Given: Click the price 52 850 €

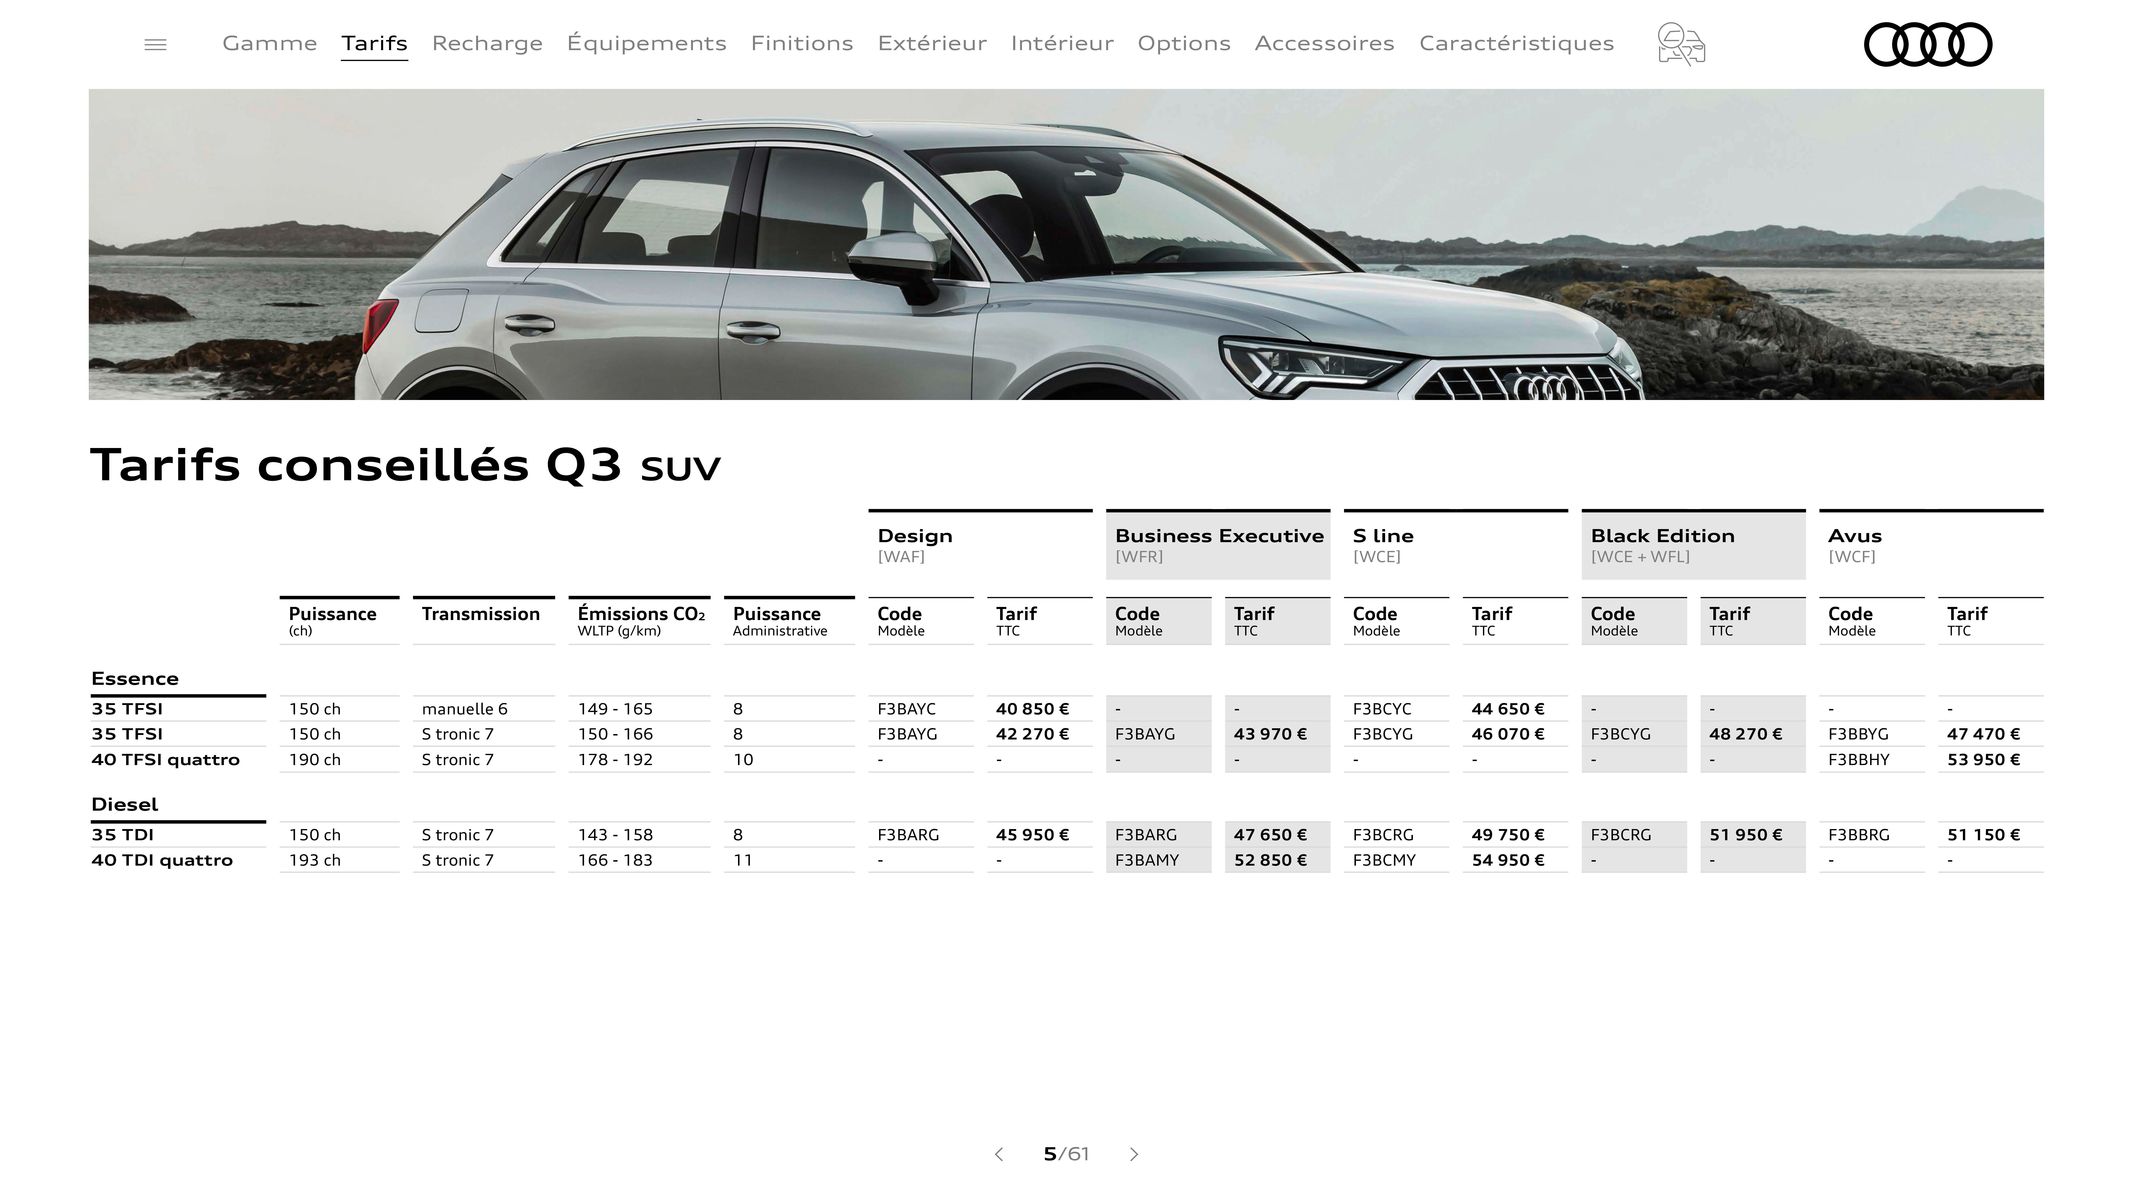Looking at the screenshot, I should (1270, 860).
